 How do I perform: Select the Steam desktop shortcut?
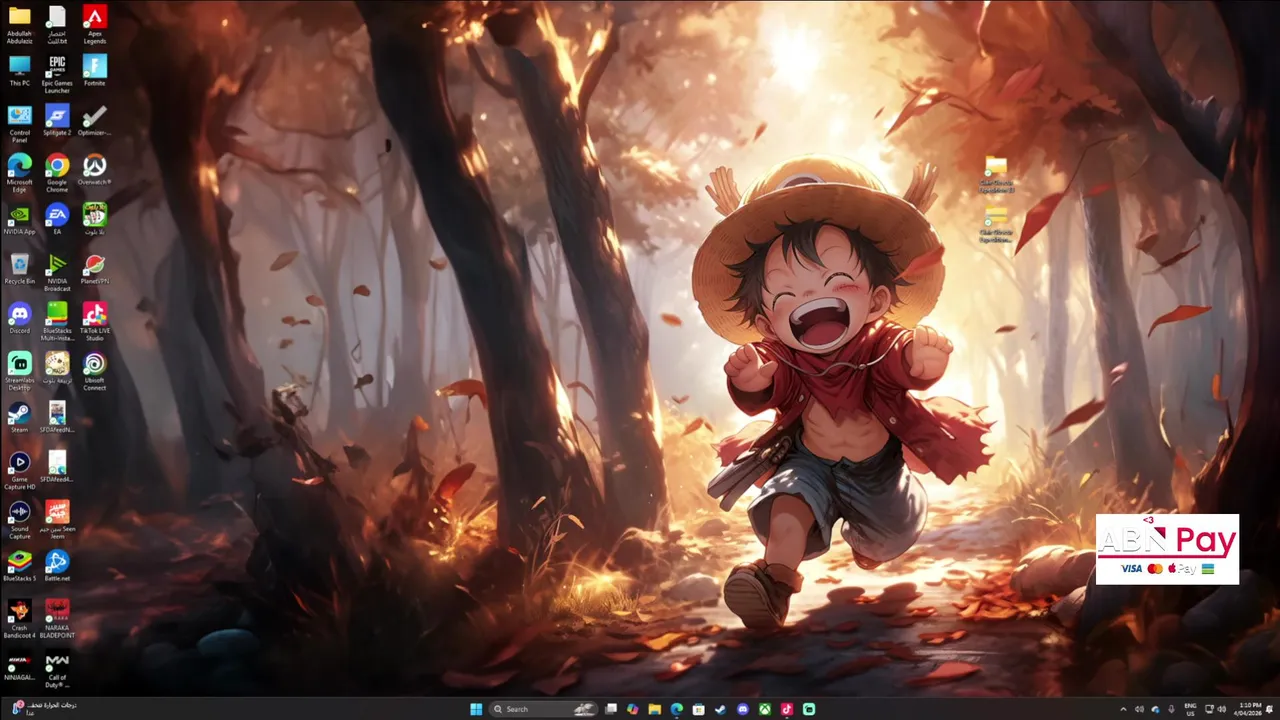coord(19,417)
